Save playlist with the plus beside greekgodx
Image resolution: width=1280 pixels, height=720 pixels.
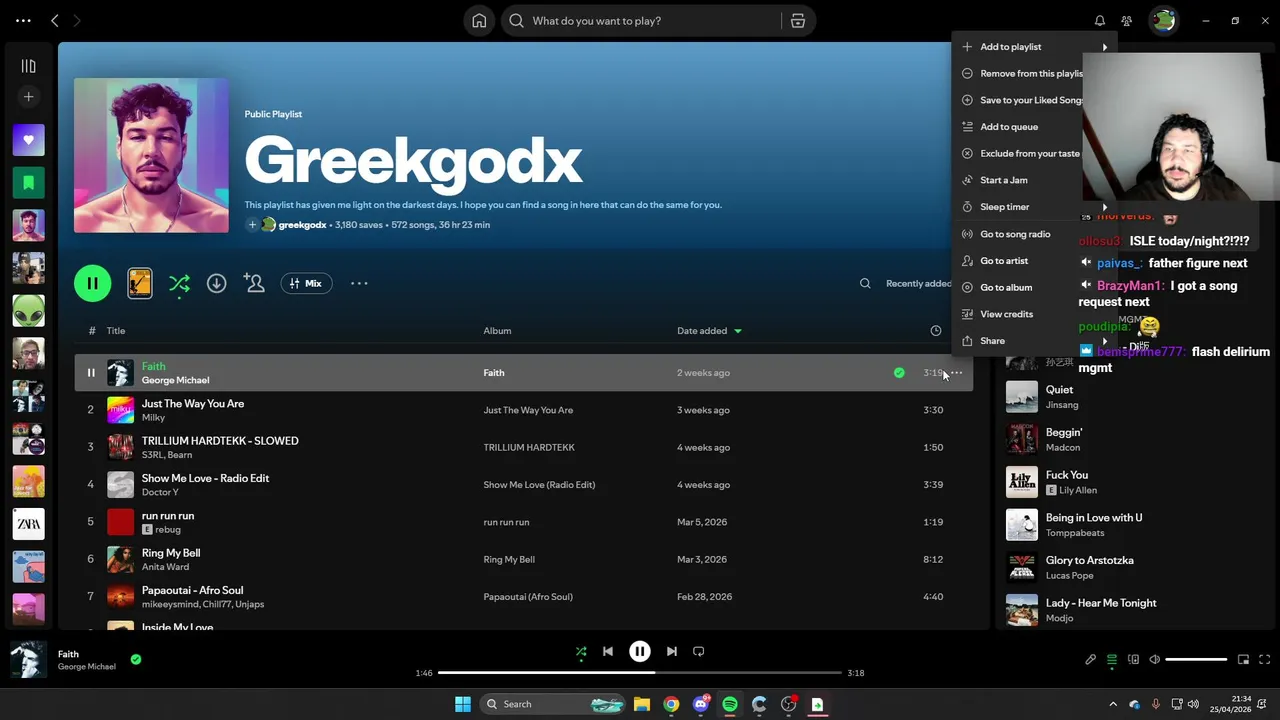(252, 225)
